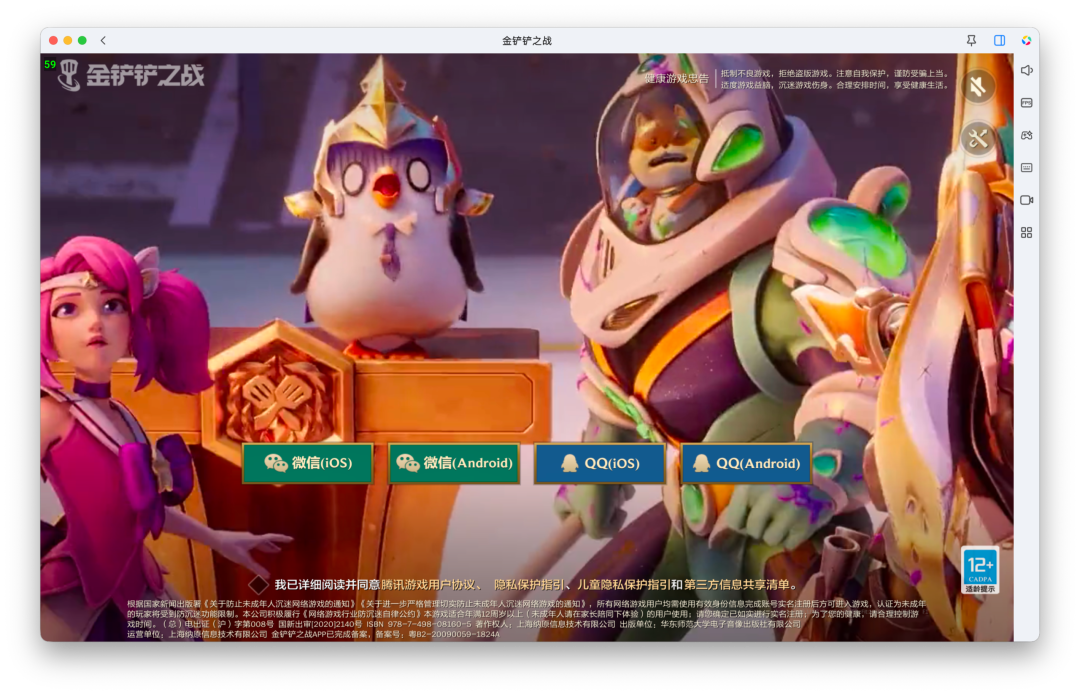This screenshot has width=1080, height=695.
Task: Toggle the blue sidebar panel icon
Action: click(999, 41)
